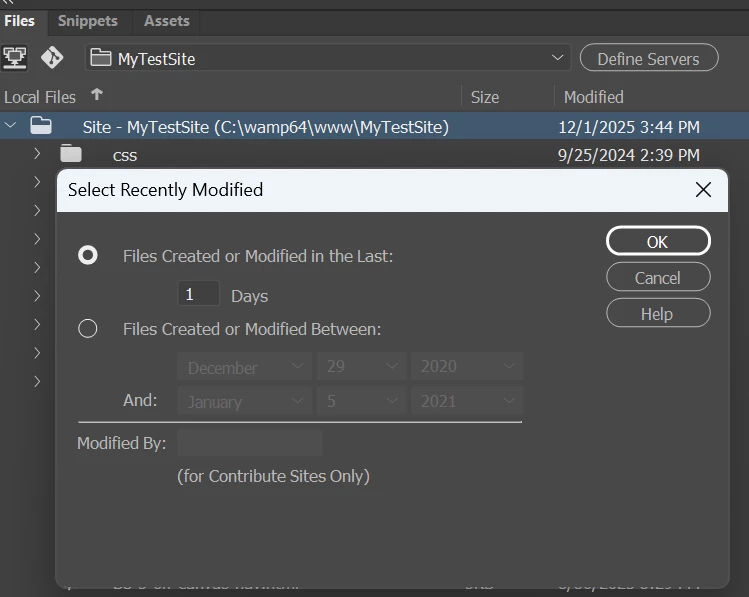Open the start year 2020 dropdown
The image size is (749, 597).
click(467, 366)
